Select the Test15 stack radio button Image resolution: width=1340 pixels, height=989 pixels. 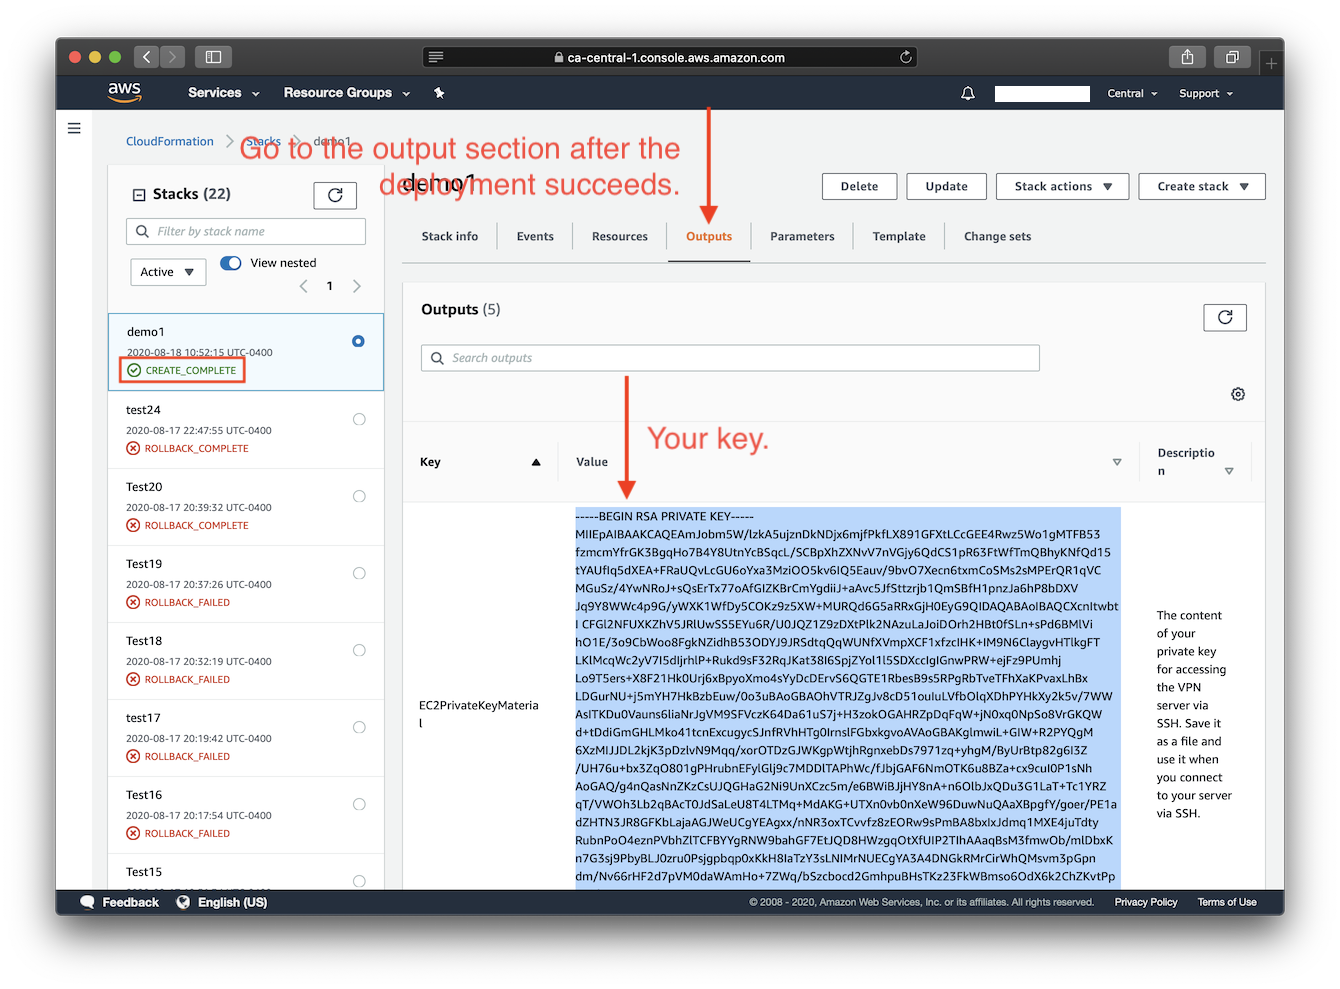coord(359,880)
